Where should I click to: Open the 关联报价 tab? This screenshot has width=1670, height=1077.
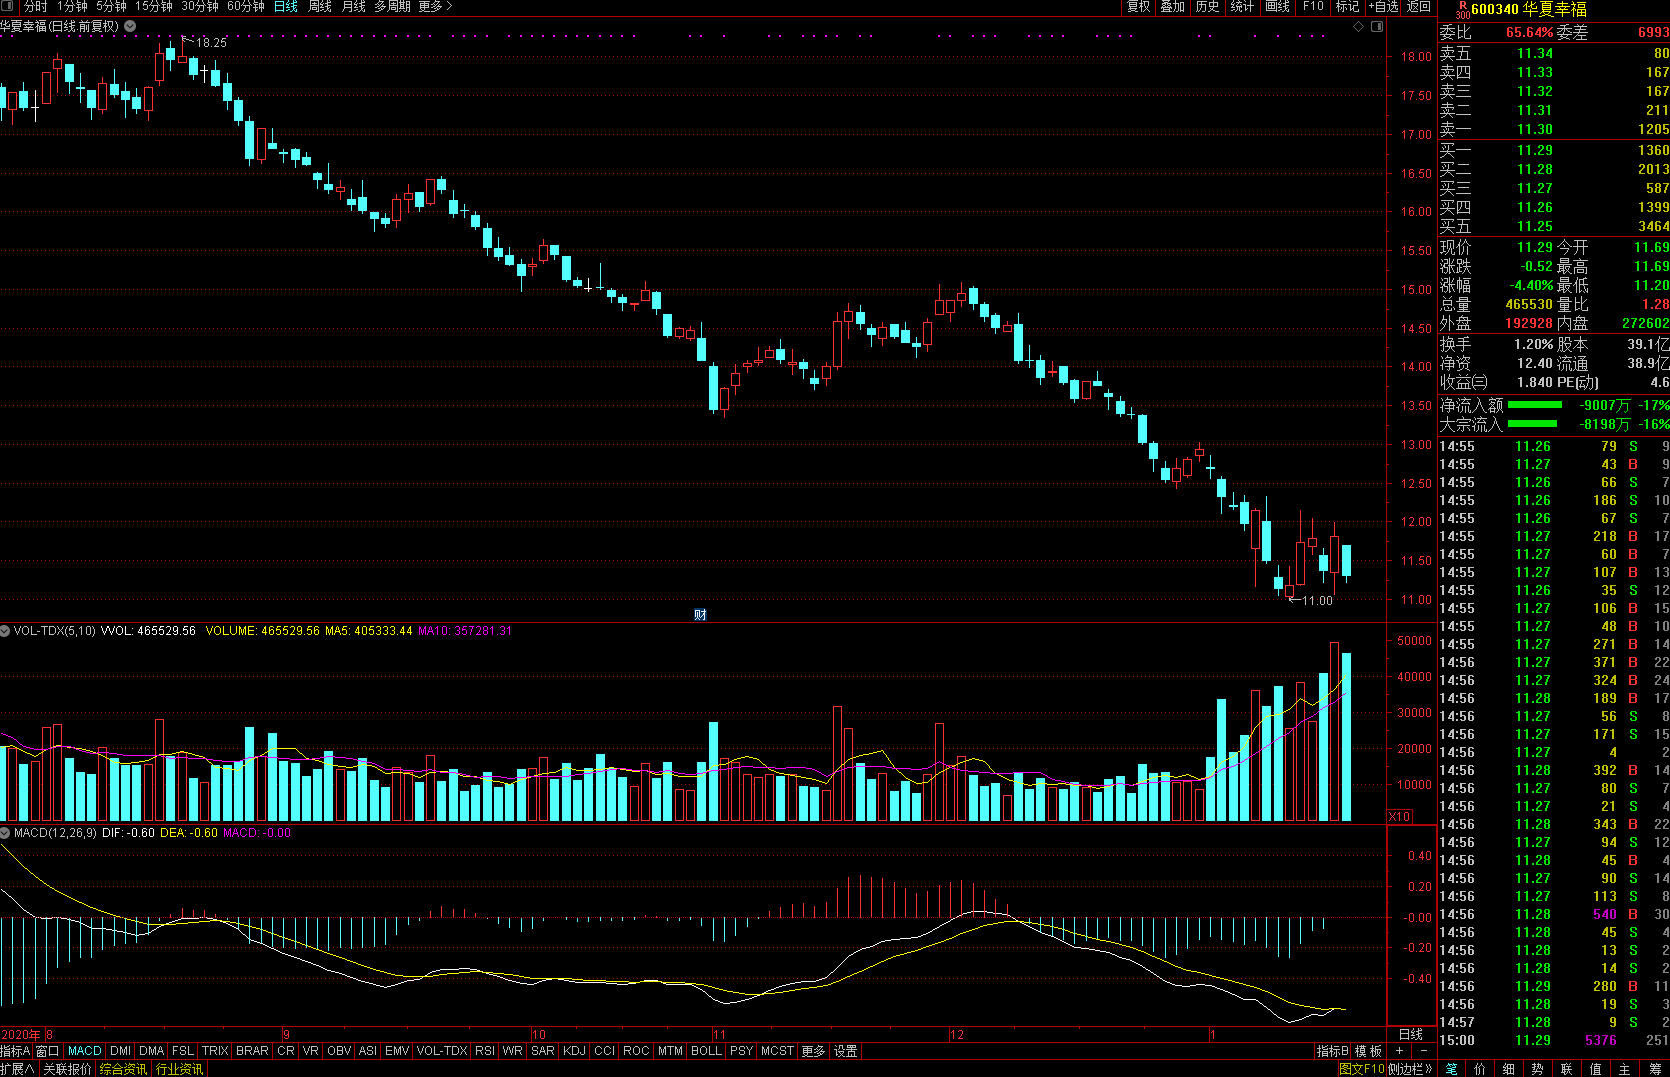click(x=67, y=1069)
